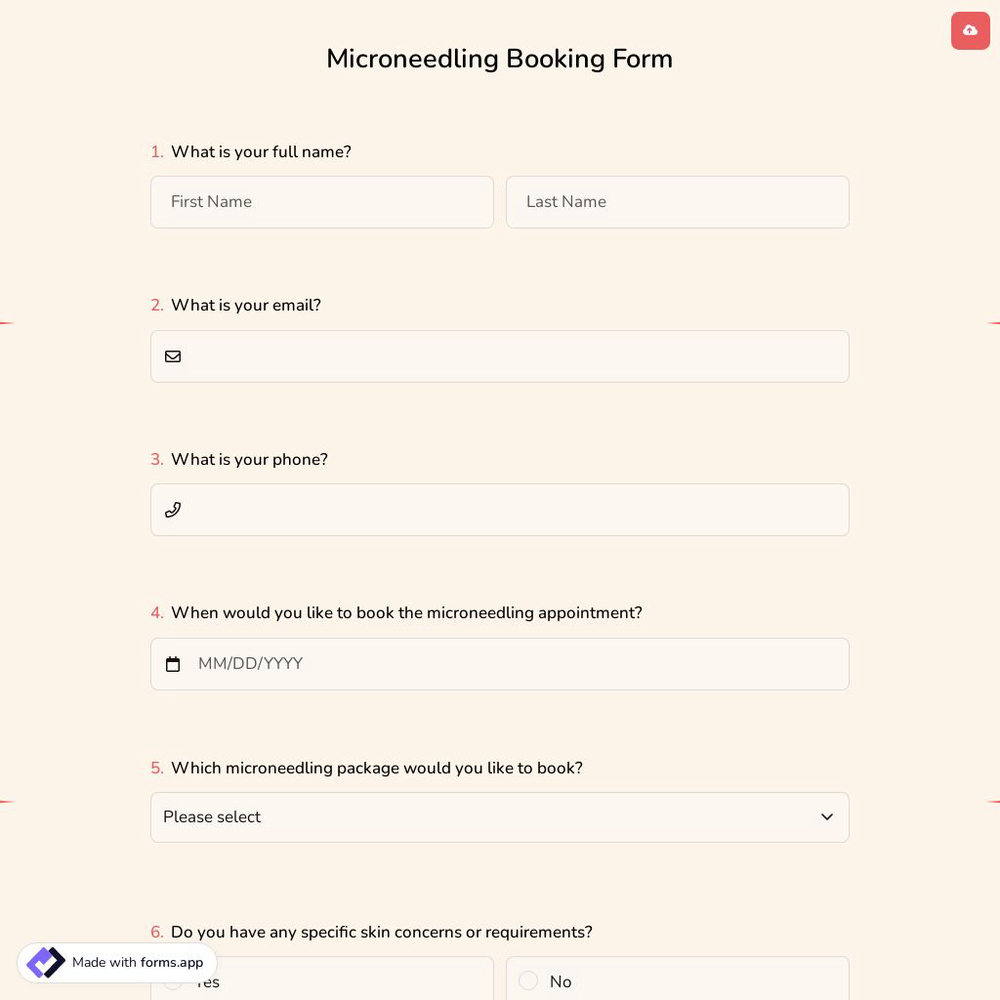The height and width of the screenshot is (1000, 1000).
Task: Click the Made with forms.app badge
Action: 116,962
